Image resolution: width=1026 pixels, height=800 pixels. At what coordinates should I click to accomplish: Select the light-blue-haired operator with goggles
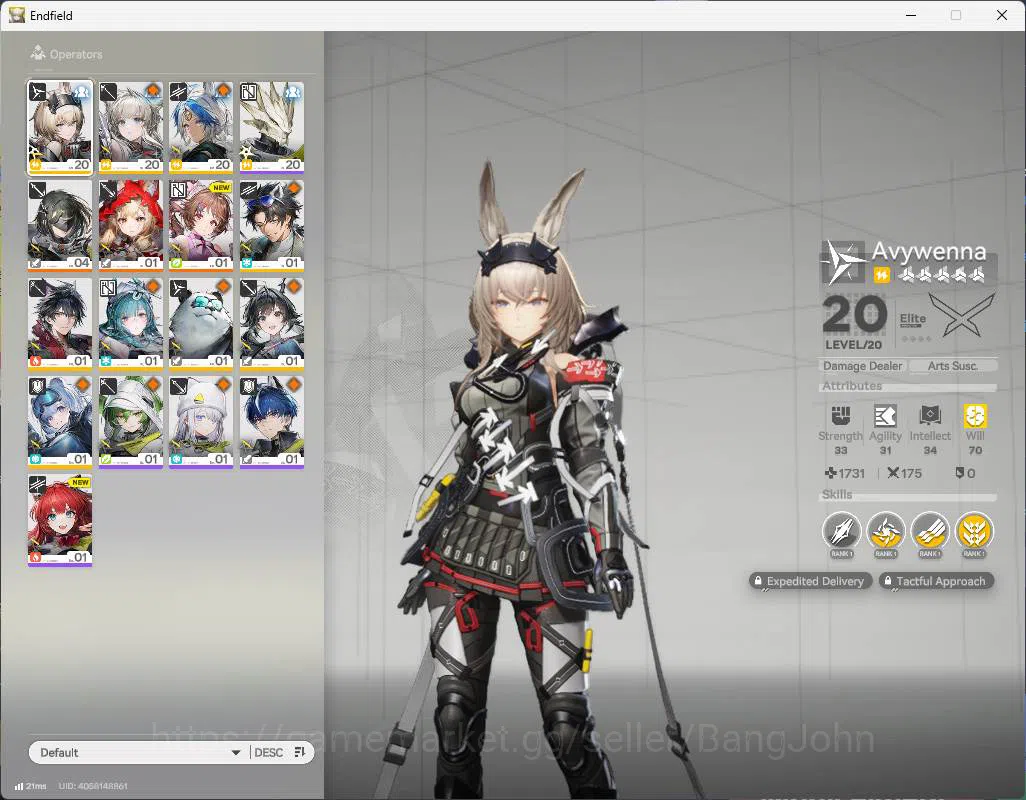60,422
